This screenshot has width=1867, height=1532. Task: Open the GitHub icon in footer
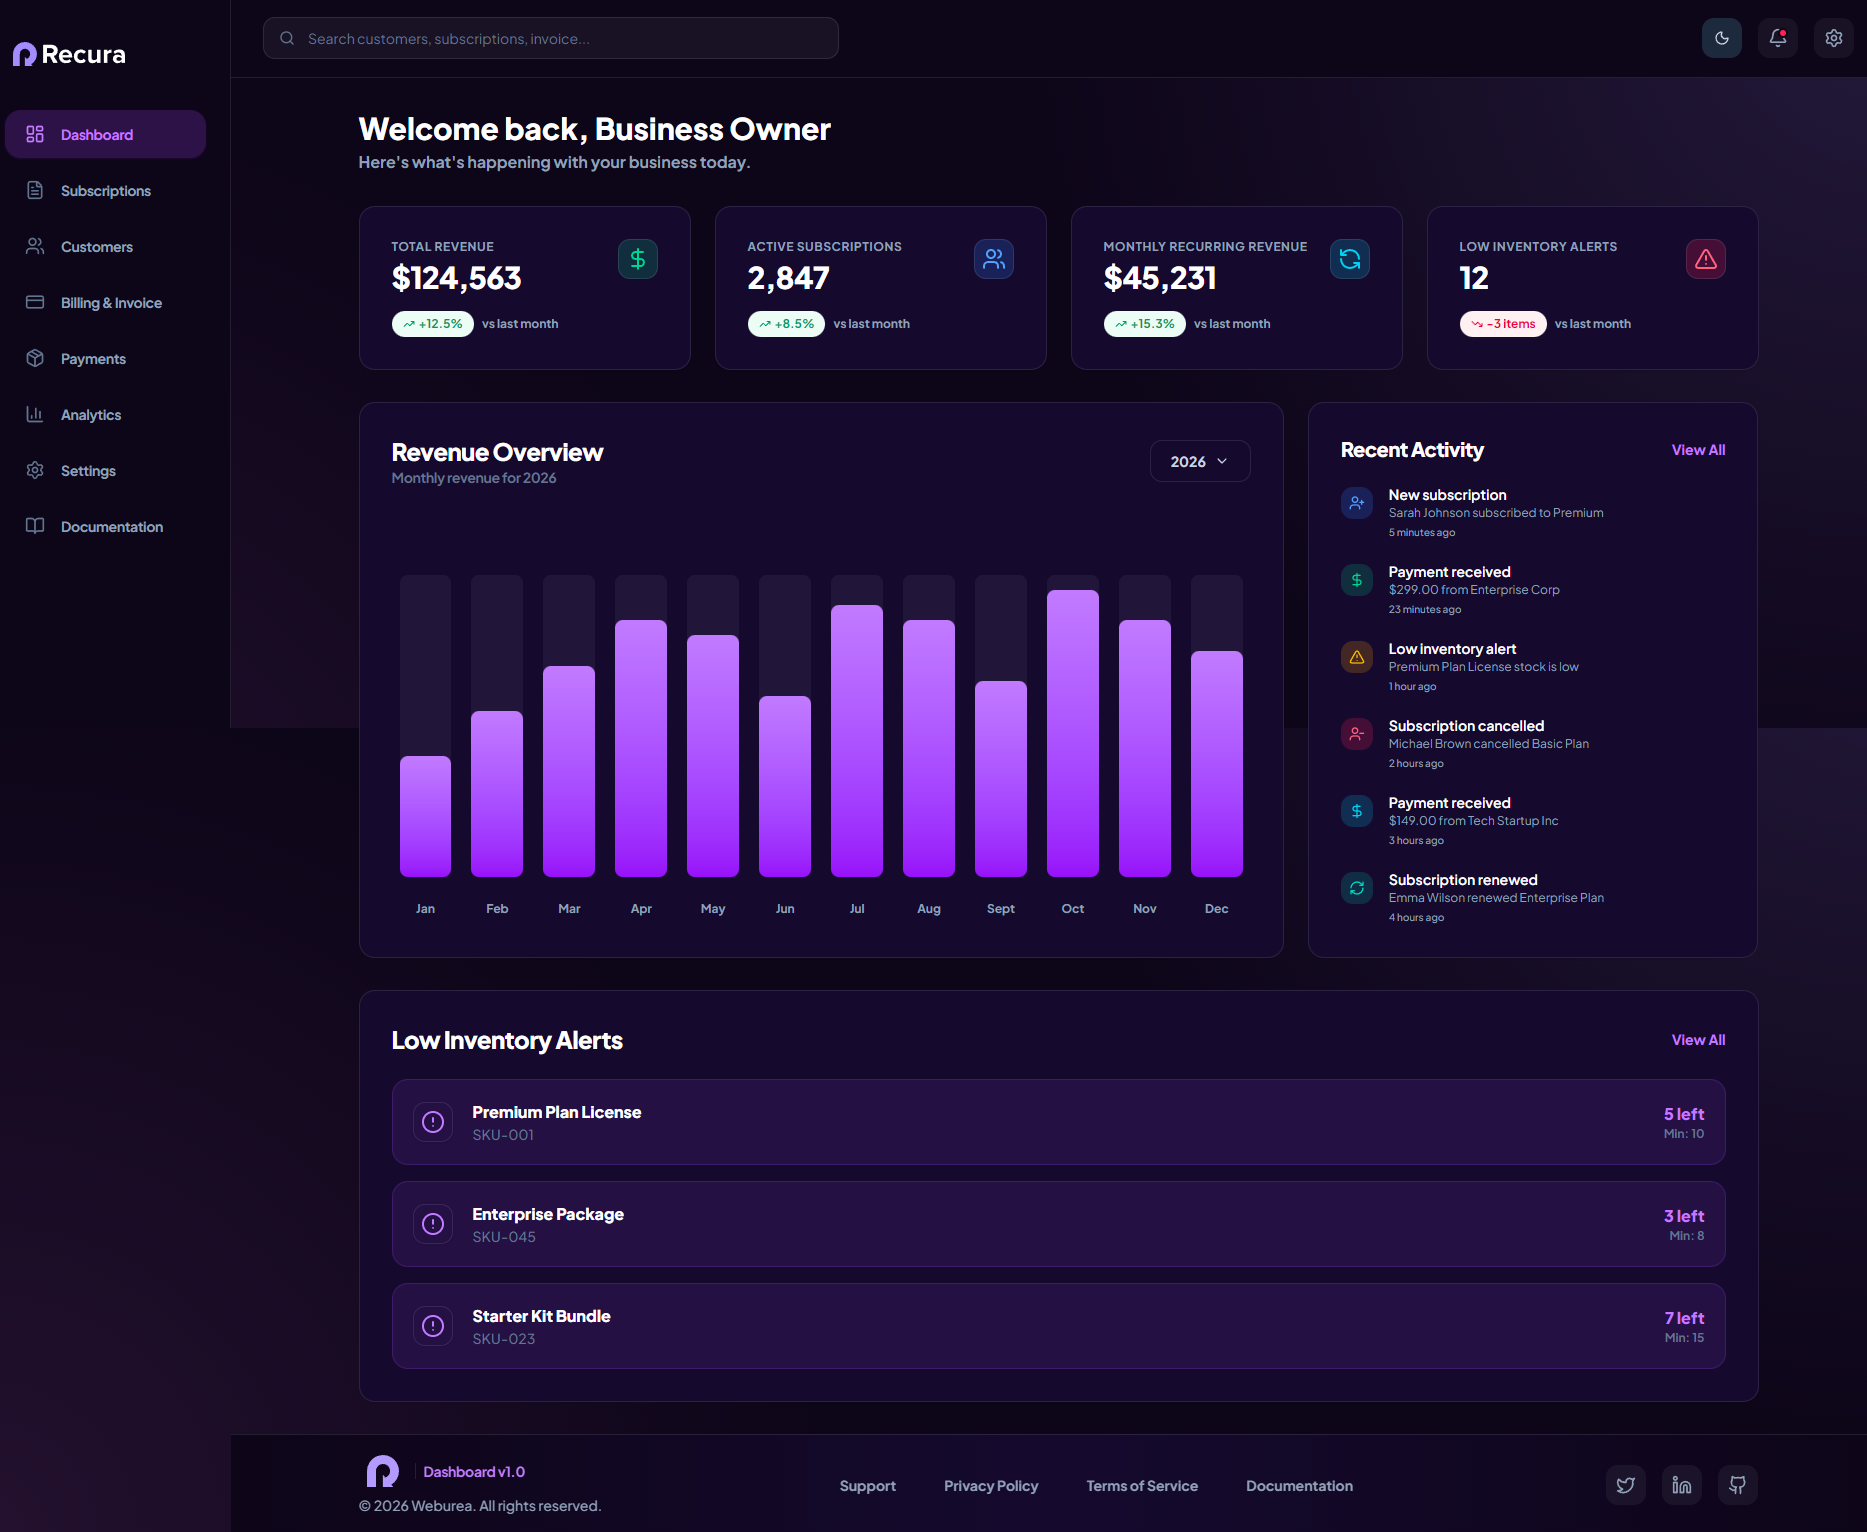click(1738, 1485)
